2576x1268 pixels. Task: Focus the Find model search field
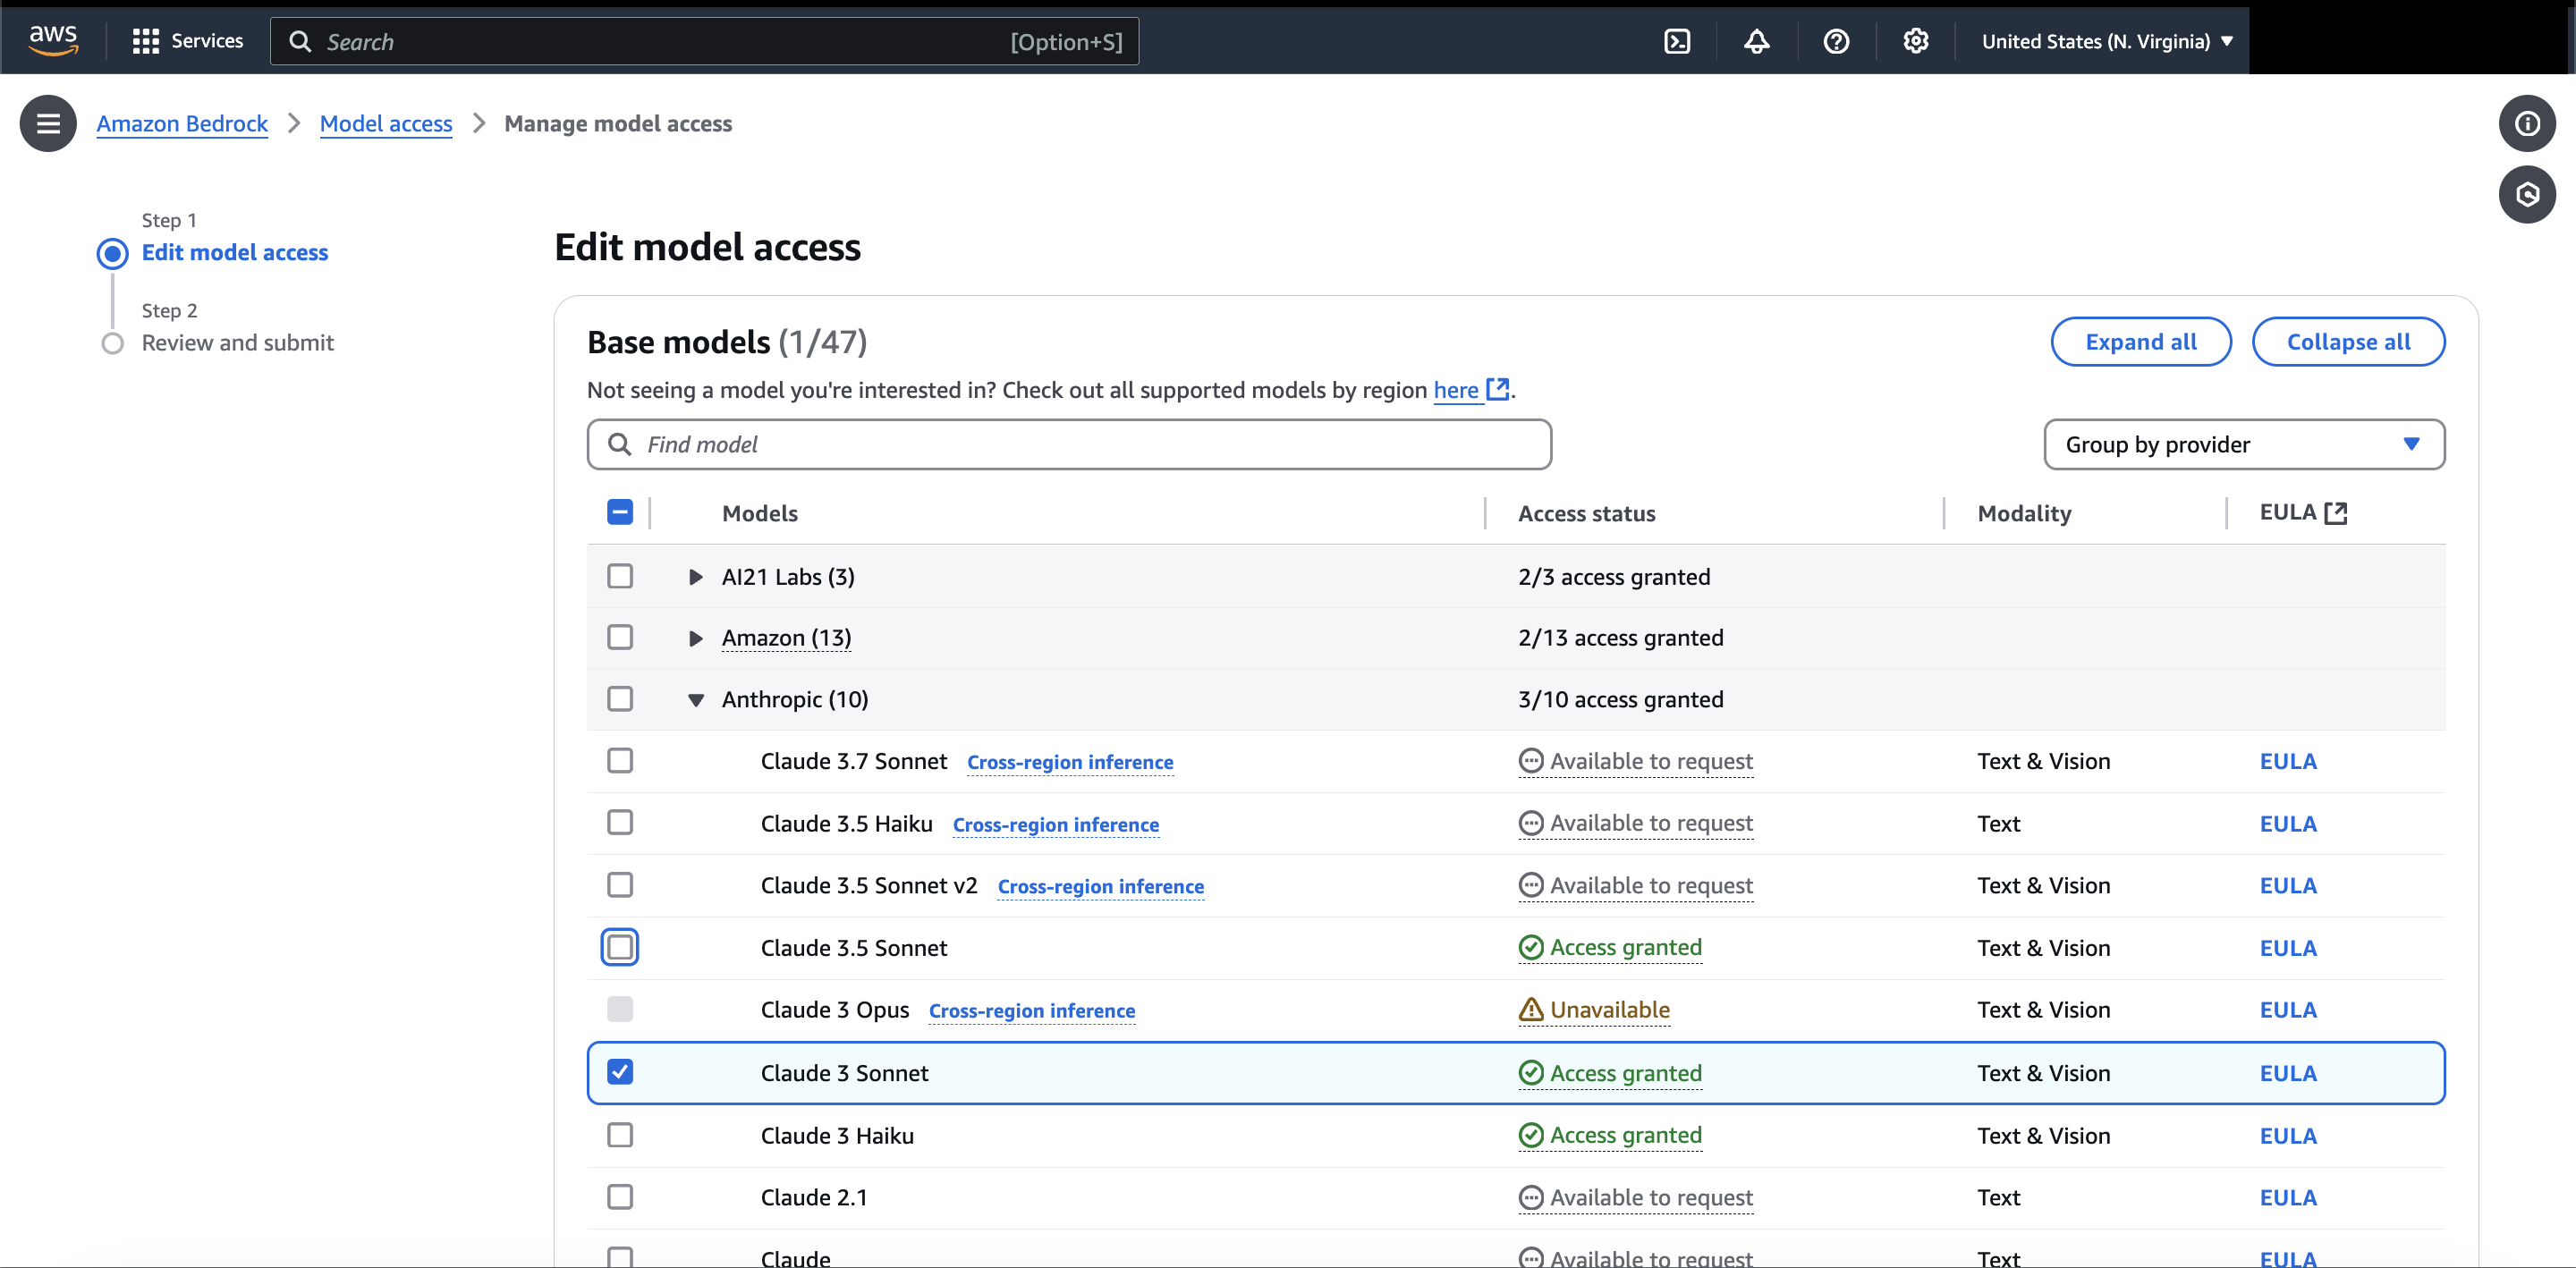tap(1069, 444)
